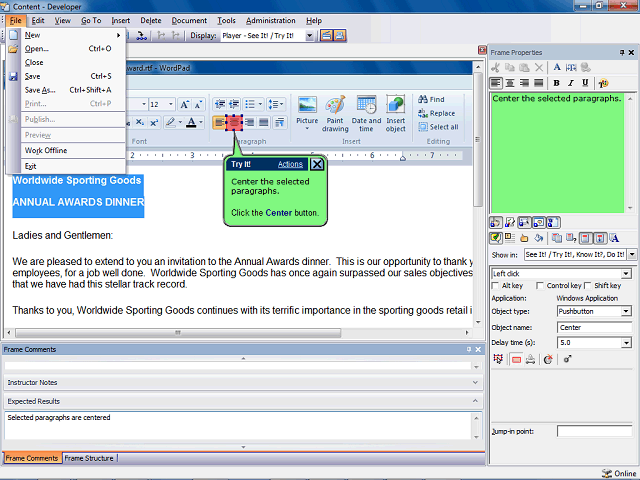640x480 pixels.
Task: Click the Underline button in Frame Properties
Action: (x=585, y=83)
